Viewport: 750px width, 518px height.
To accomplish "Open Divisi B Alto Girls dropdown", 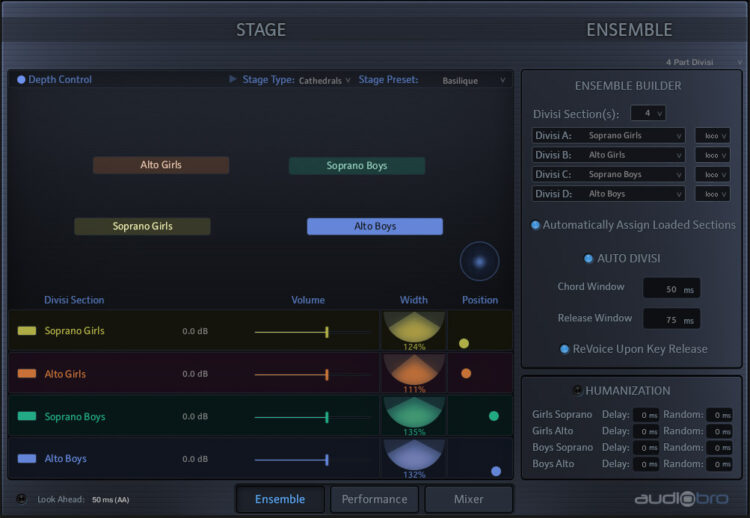I will click(x=608, y=155).
